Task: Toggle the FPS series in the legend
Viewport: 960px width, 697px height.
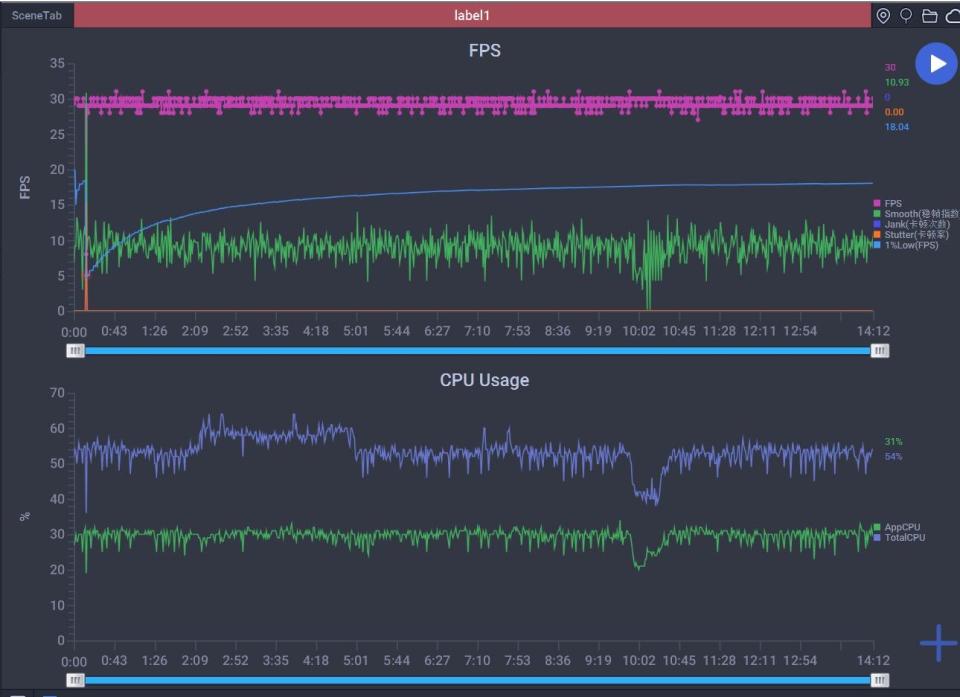Action: tap(888, 203)
